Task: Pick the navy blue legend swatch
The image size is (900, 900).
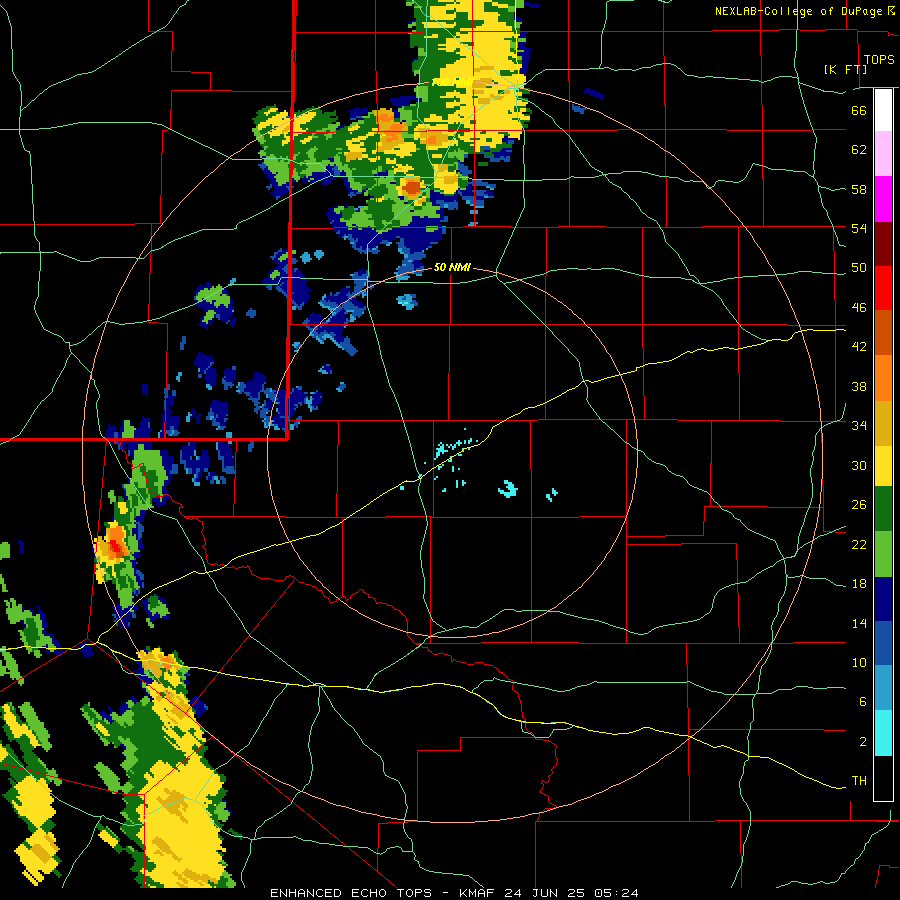Action: [883, 599]
